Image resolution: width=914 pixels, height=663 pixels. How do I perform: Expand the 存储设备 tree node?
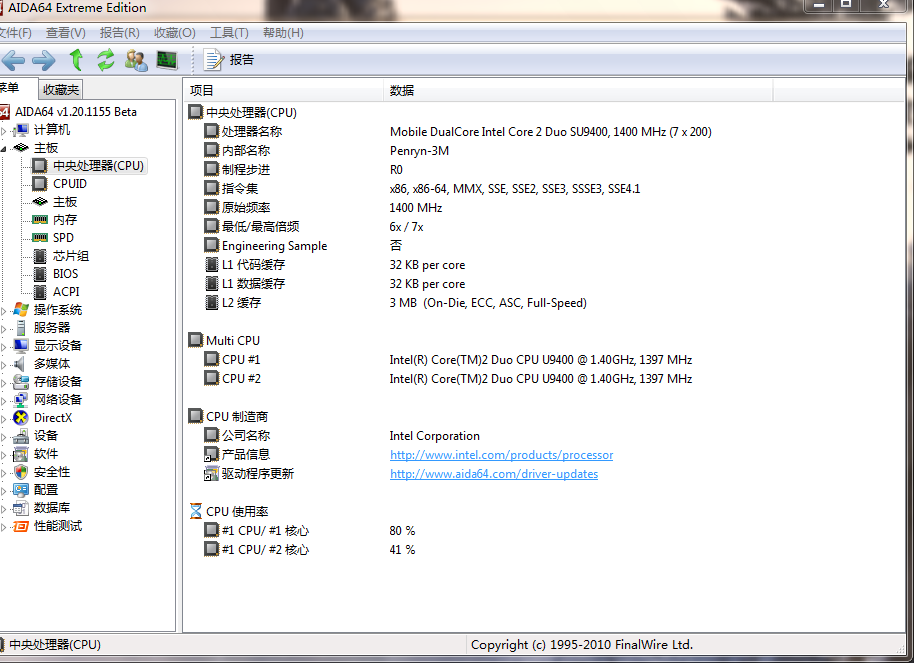[x=3, y=383]
